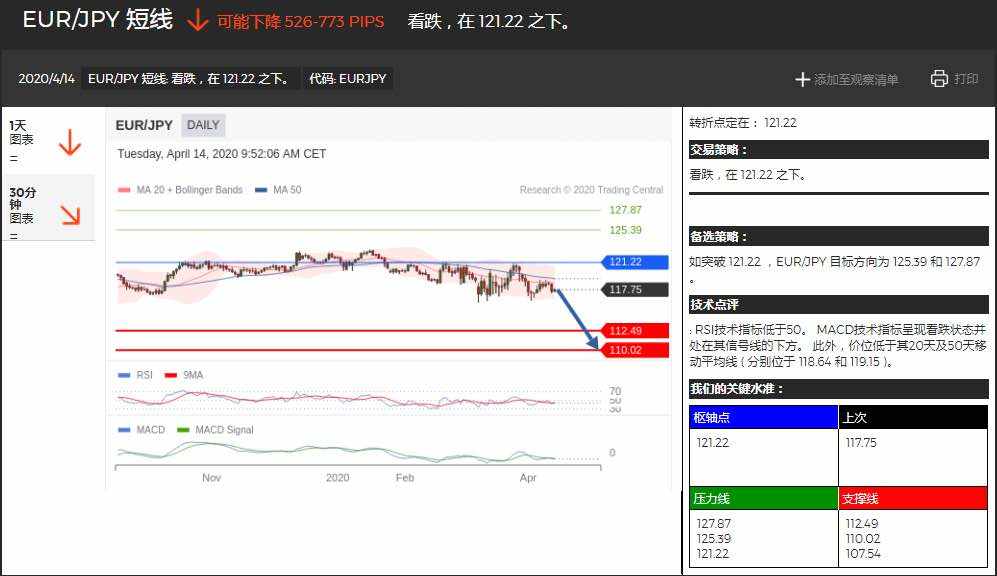Click the printer icon
Screen dimensions: 997x576
pos(939,78)
